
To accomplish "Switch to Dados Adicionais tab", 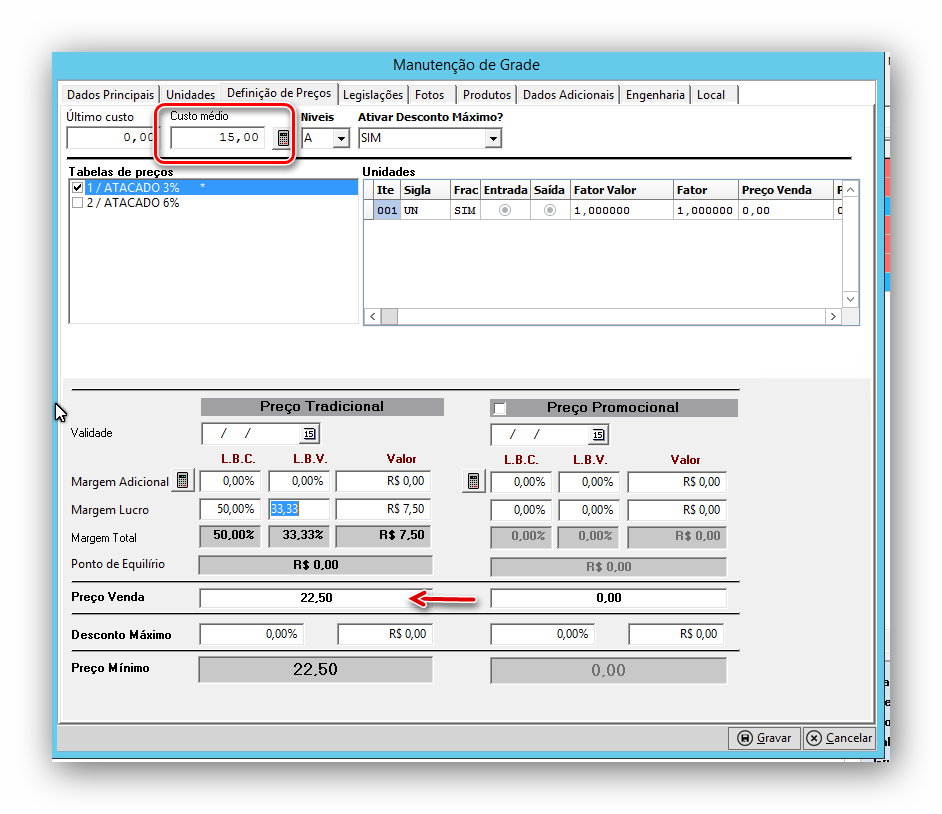I will pos(568,95).
